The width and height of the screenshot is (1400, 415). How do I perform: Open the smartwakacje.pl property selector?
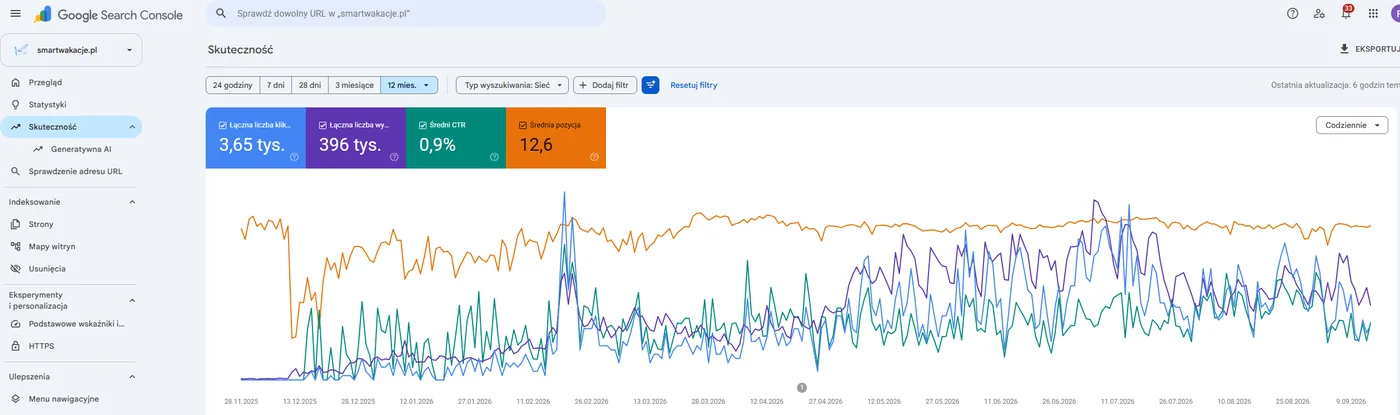coord(72,50)
